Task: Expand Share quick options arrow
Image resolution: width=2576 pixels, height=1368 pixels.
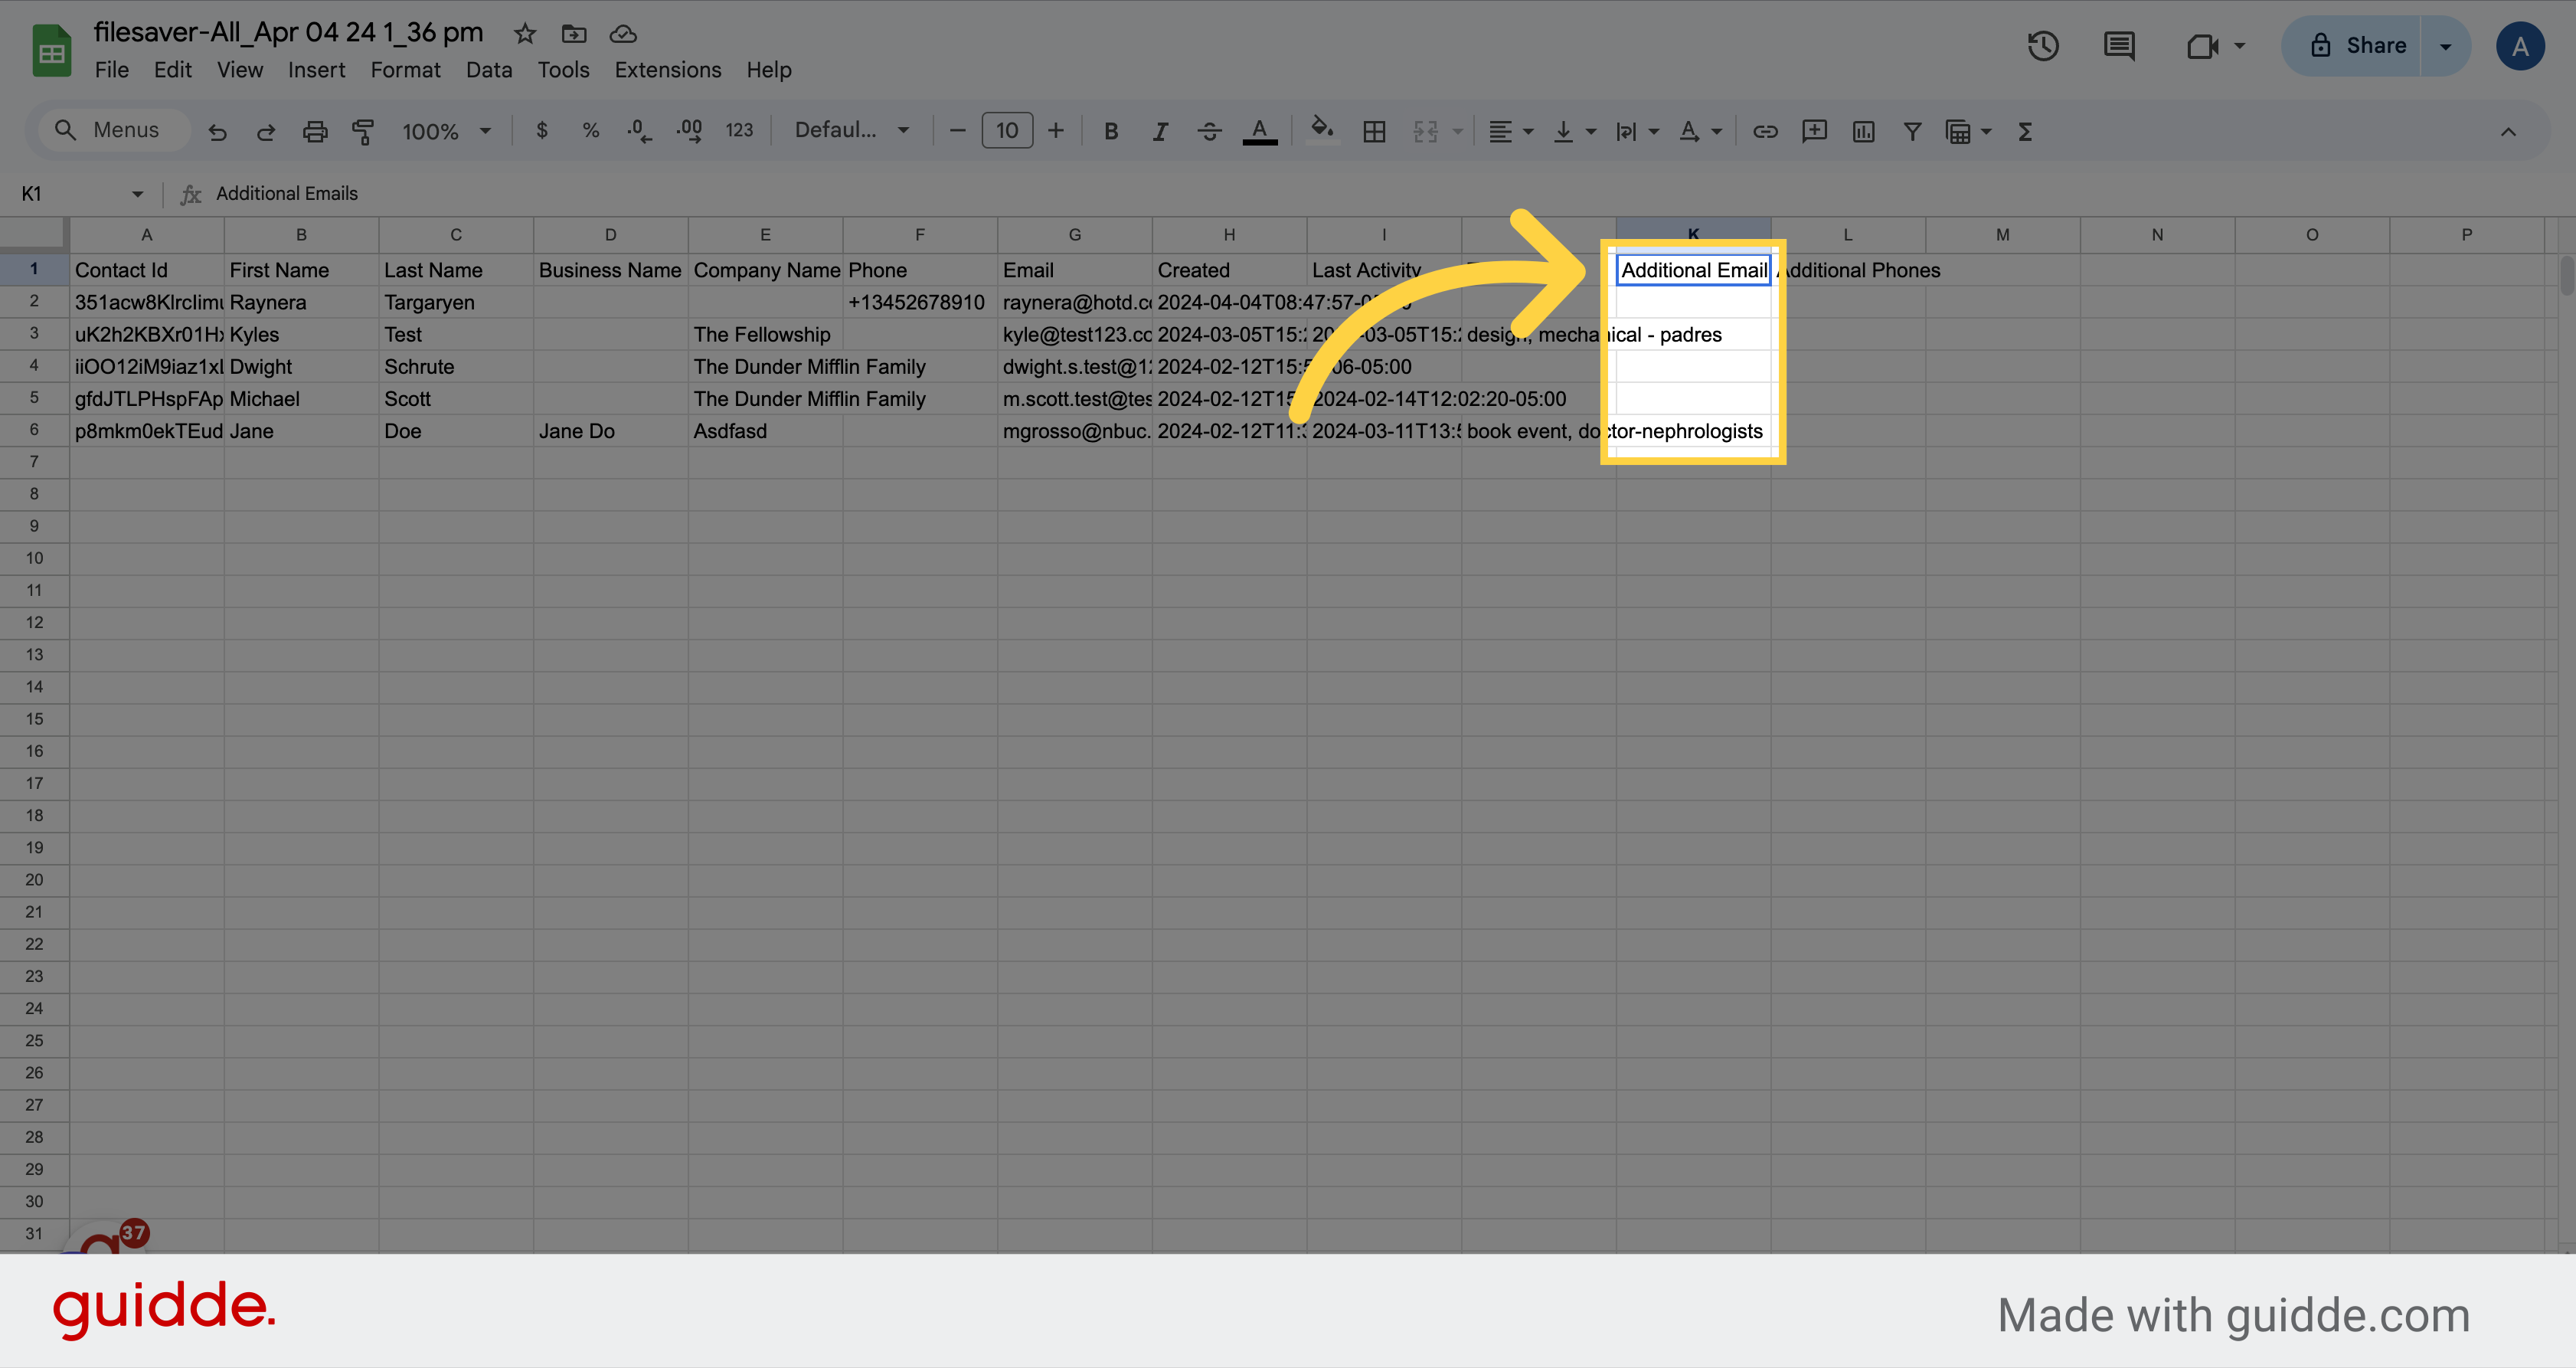Action: click(x=2445, y=46)
